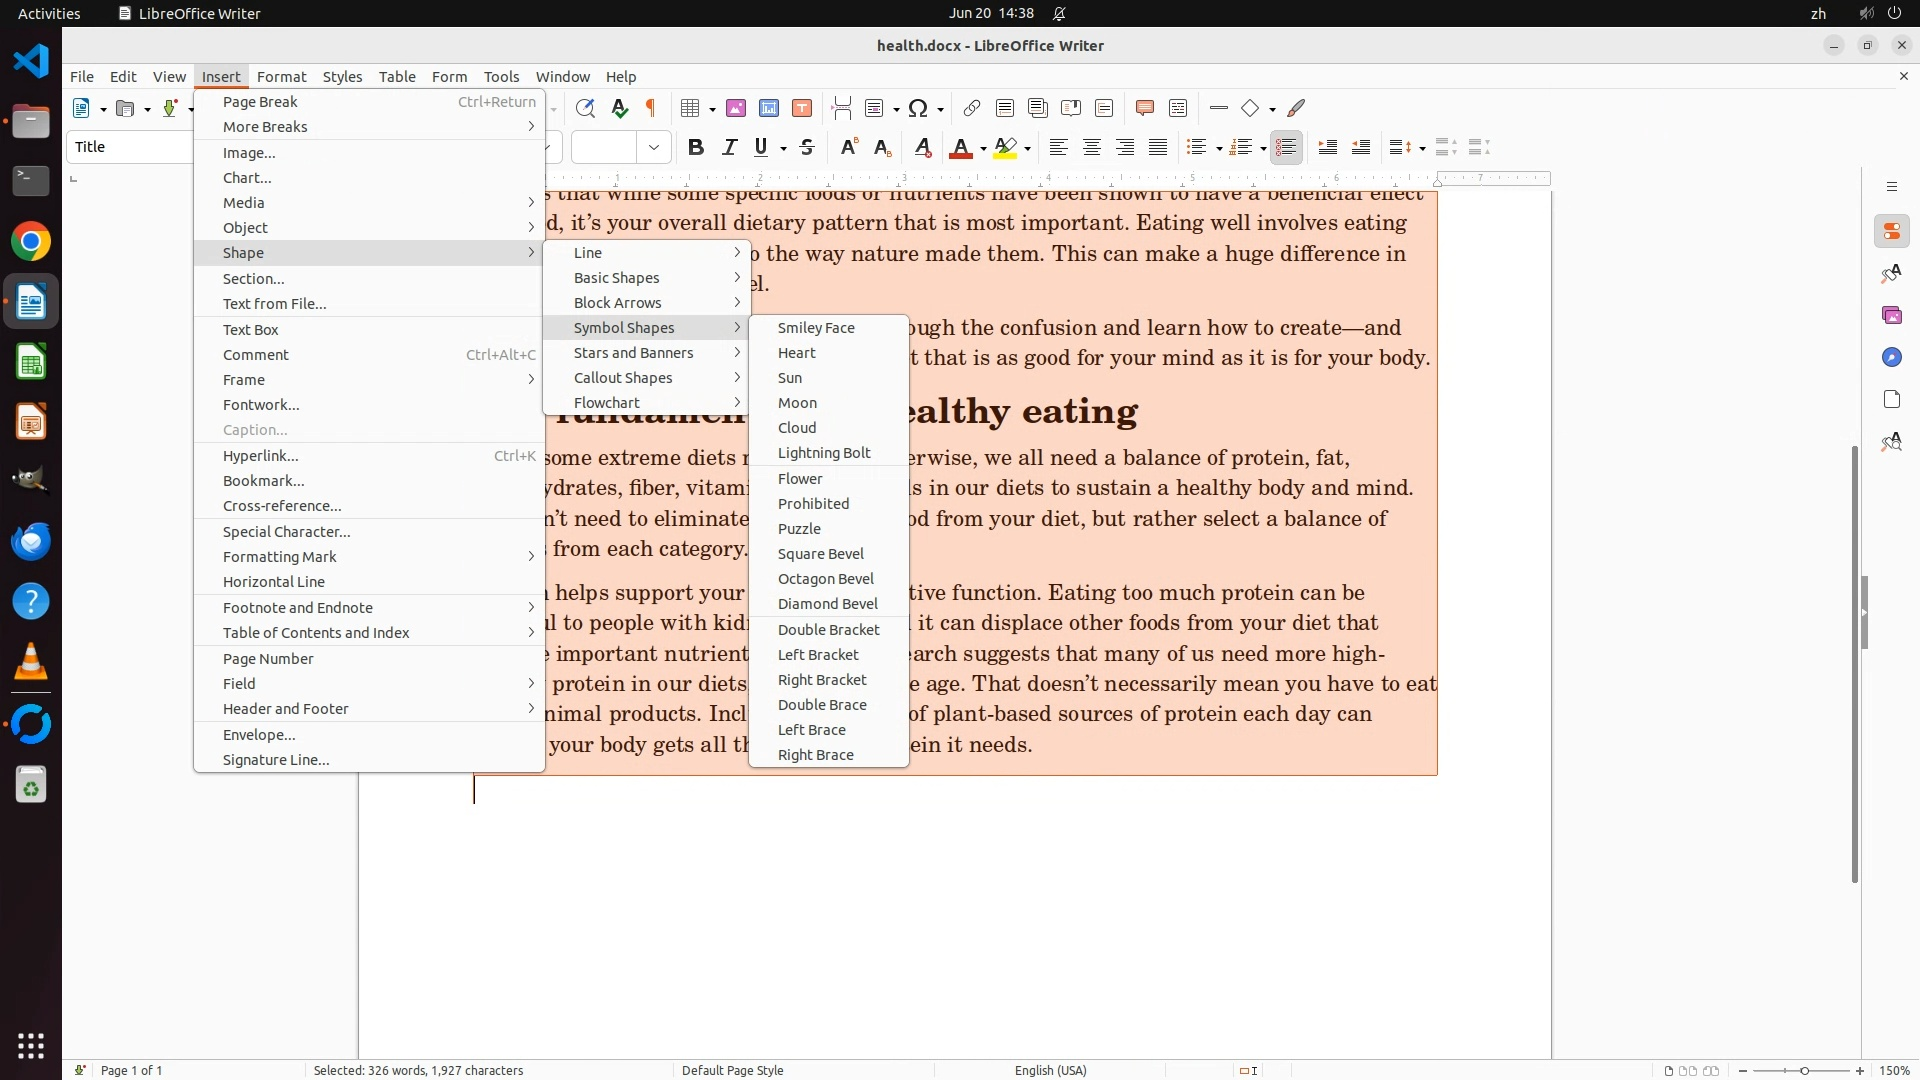The width and height of the screenshot is (1920, 1080).
Task: Click Special Character... in Insert menu
Action: [286, 532]
